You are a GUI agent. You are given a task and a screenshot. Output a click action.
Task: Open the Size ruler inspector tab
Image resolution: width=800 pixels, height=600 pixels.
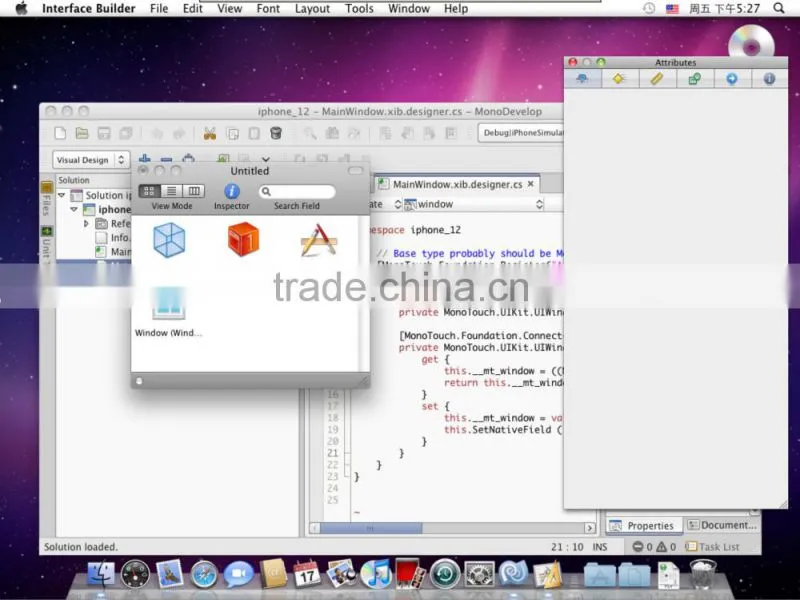pyautogui.click(x=657, y=79)
